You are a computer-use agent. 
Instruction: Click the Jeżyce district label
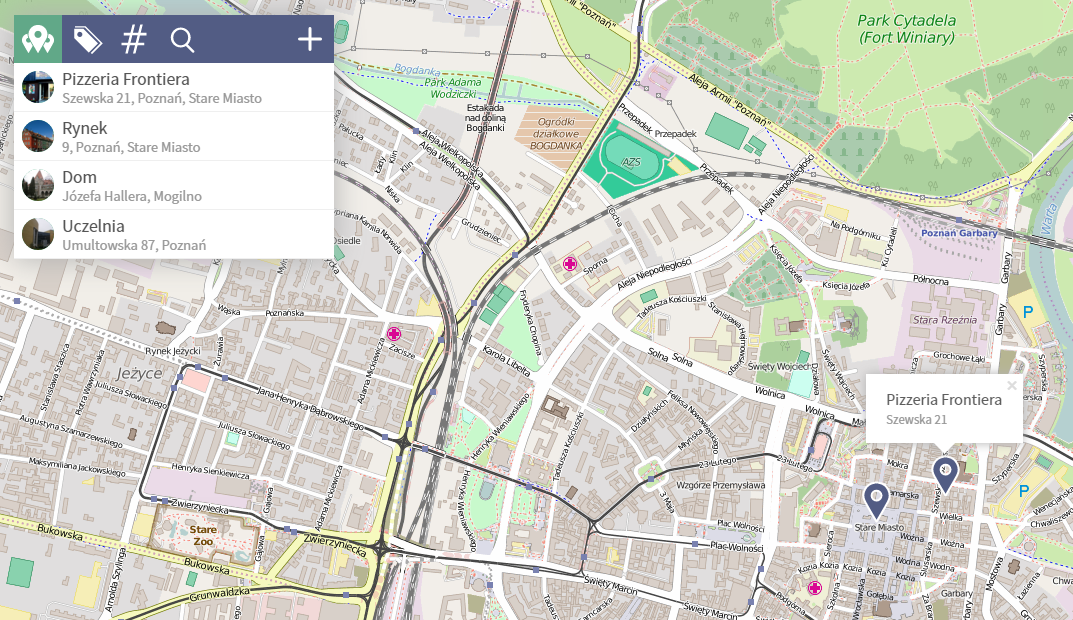pyautogui.click(x=139, y=373)
